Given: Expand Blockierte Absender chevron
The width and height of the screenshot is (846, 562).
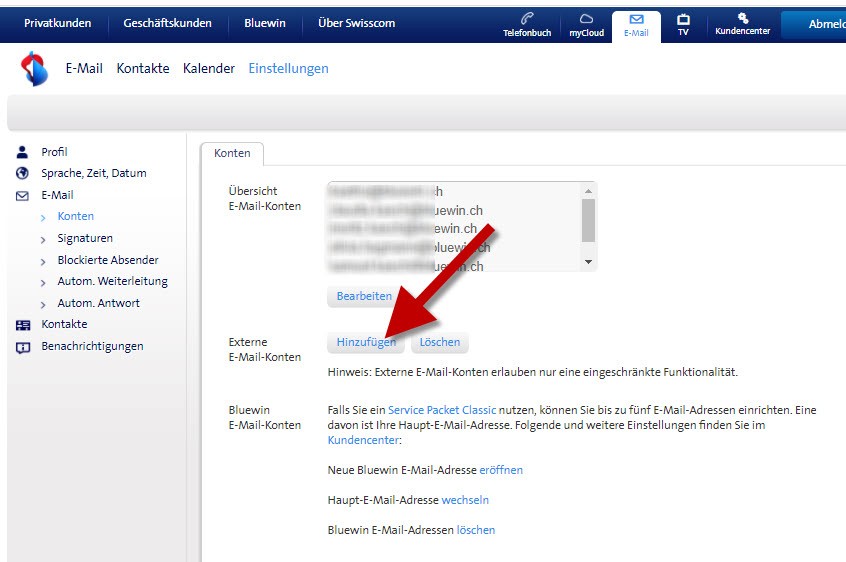Looking at the screenshot, I should coord(44,261).
